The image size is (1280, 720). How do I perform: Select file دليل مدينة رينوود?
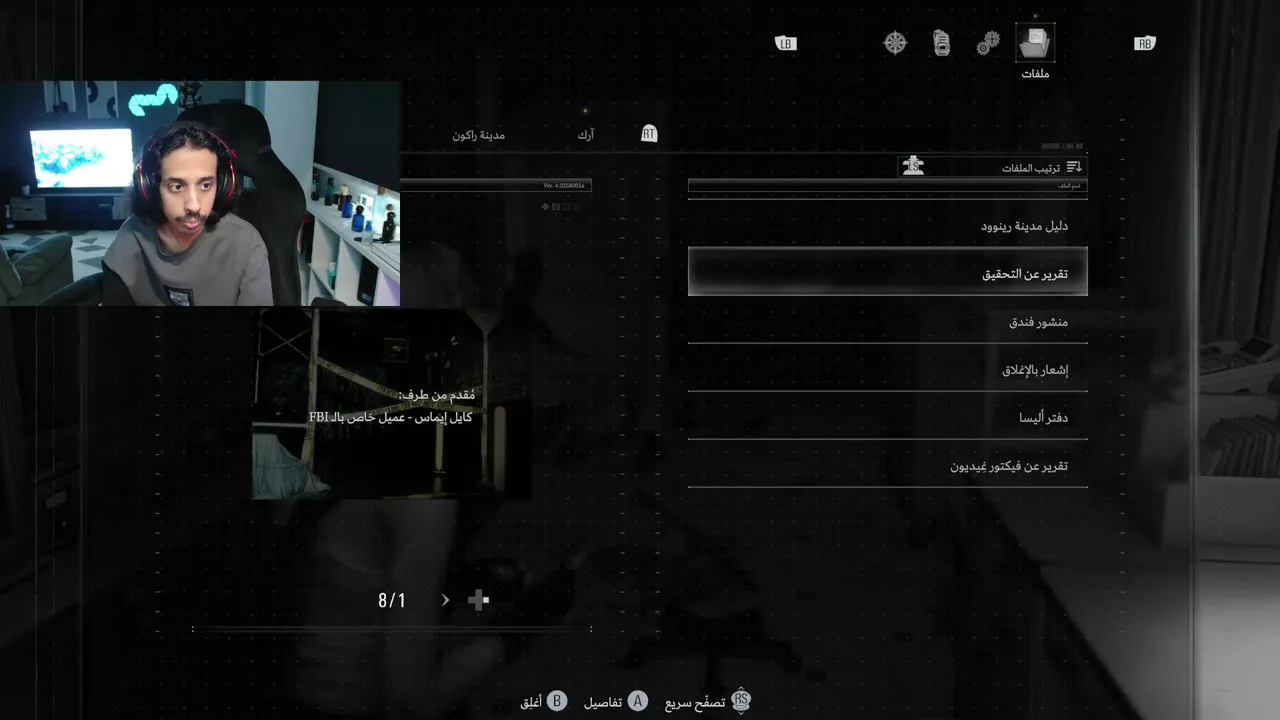point(888,225)
